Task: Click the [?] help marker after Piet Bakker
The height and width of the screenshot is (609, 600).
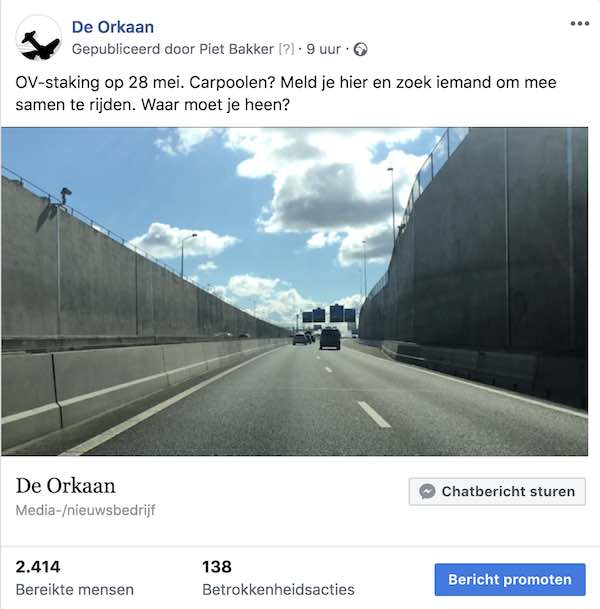Action: (287, 49)
